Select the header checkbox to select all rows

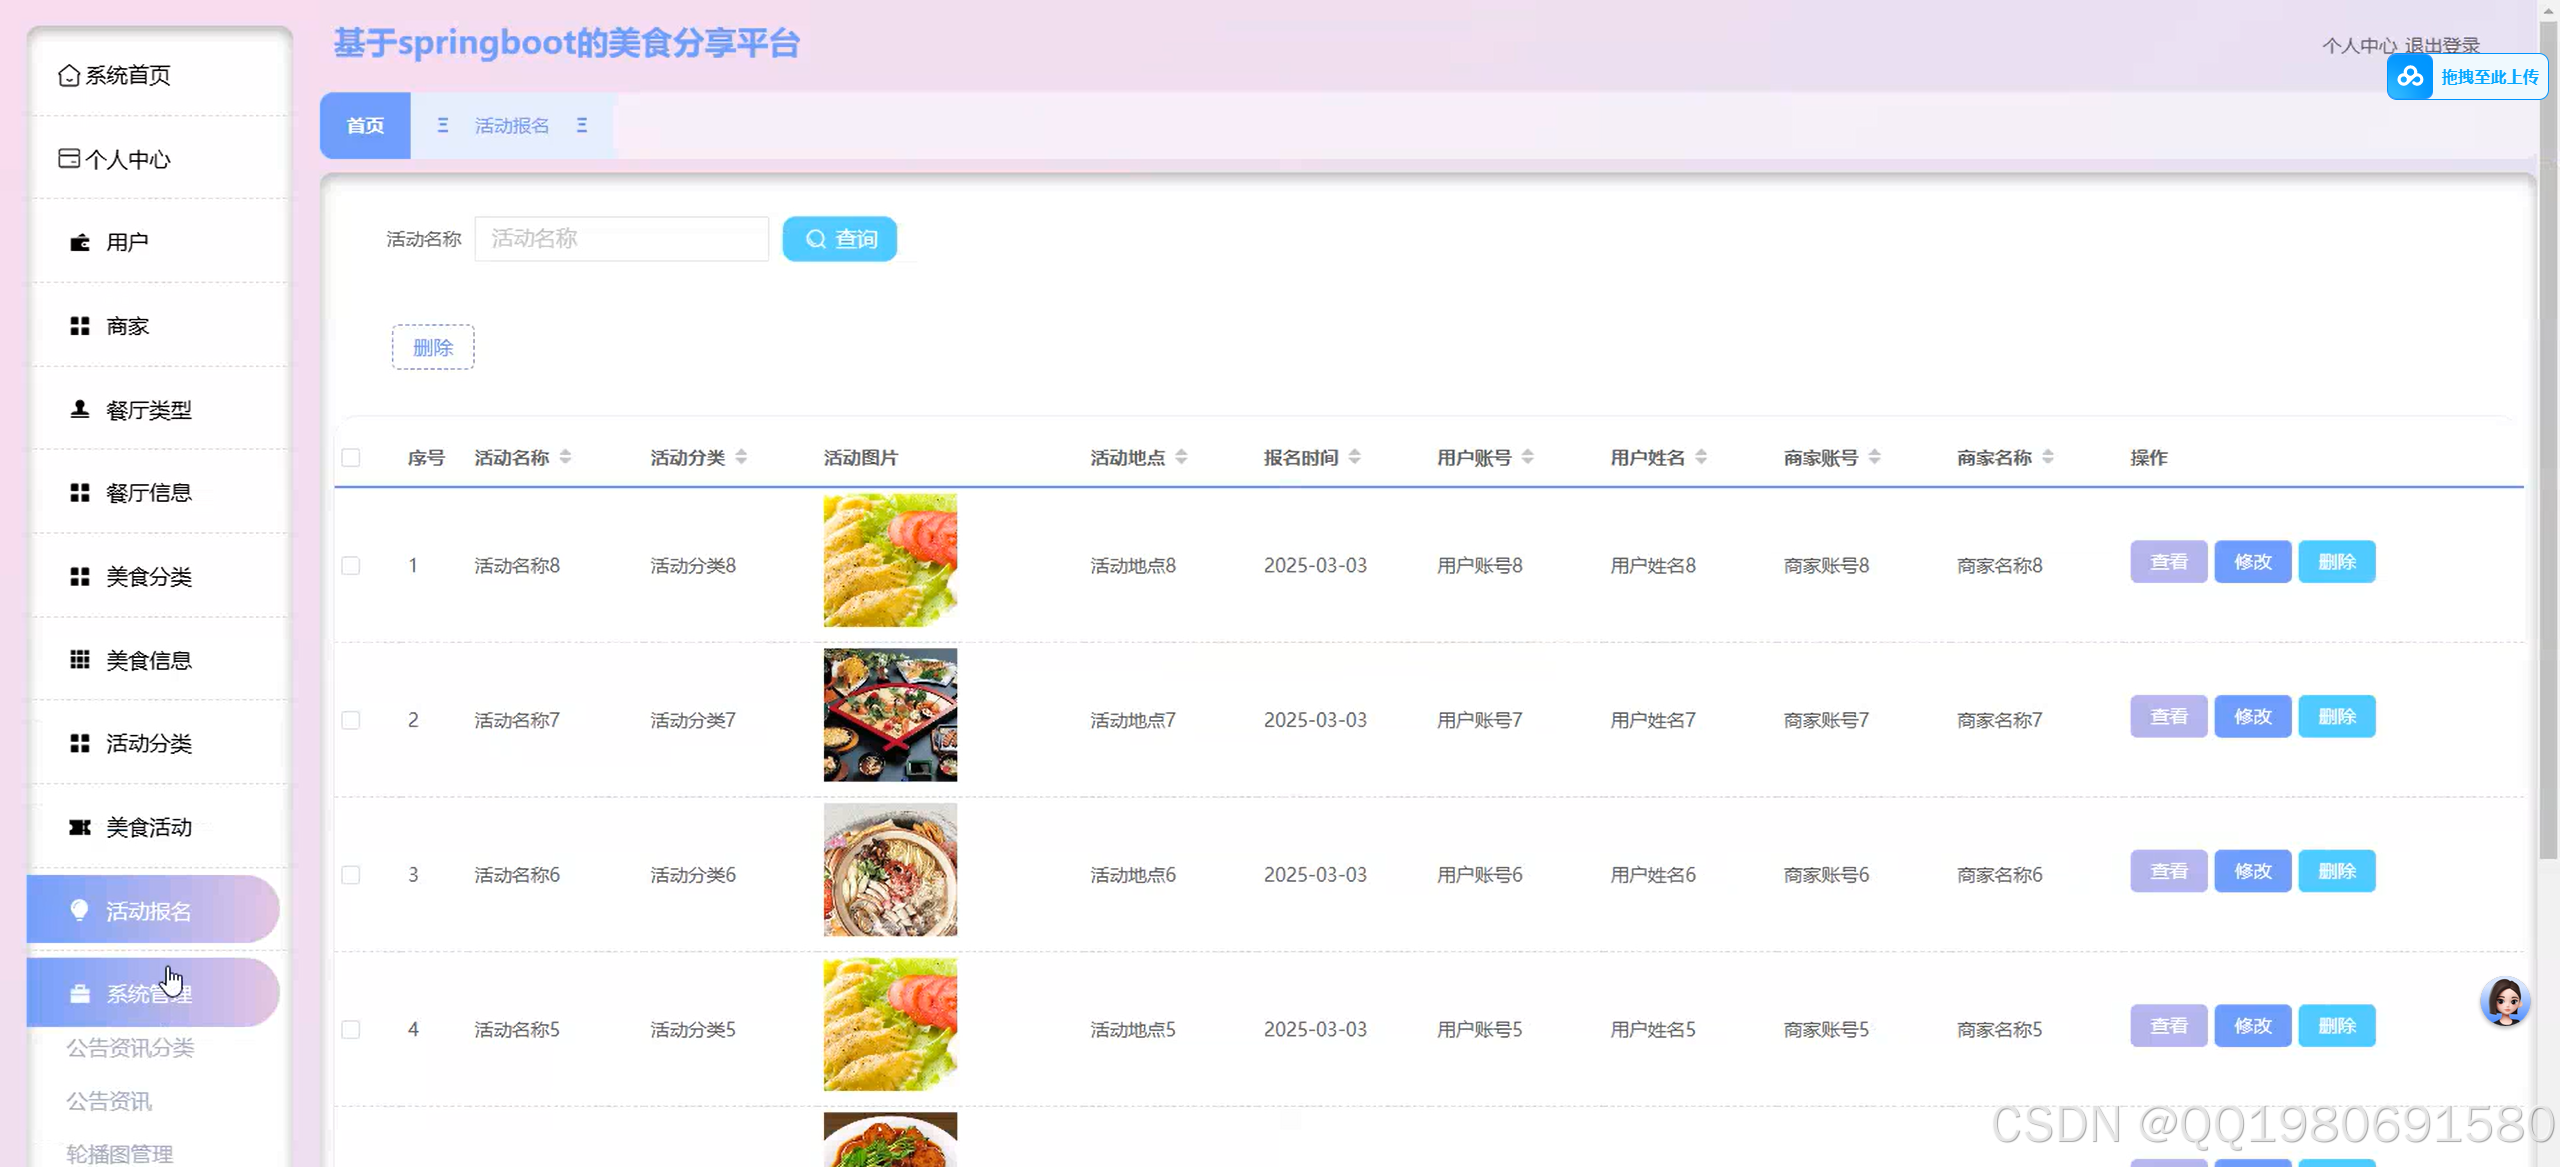pos(351,457)
